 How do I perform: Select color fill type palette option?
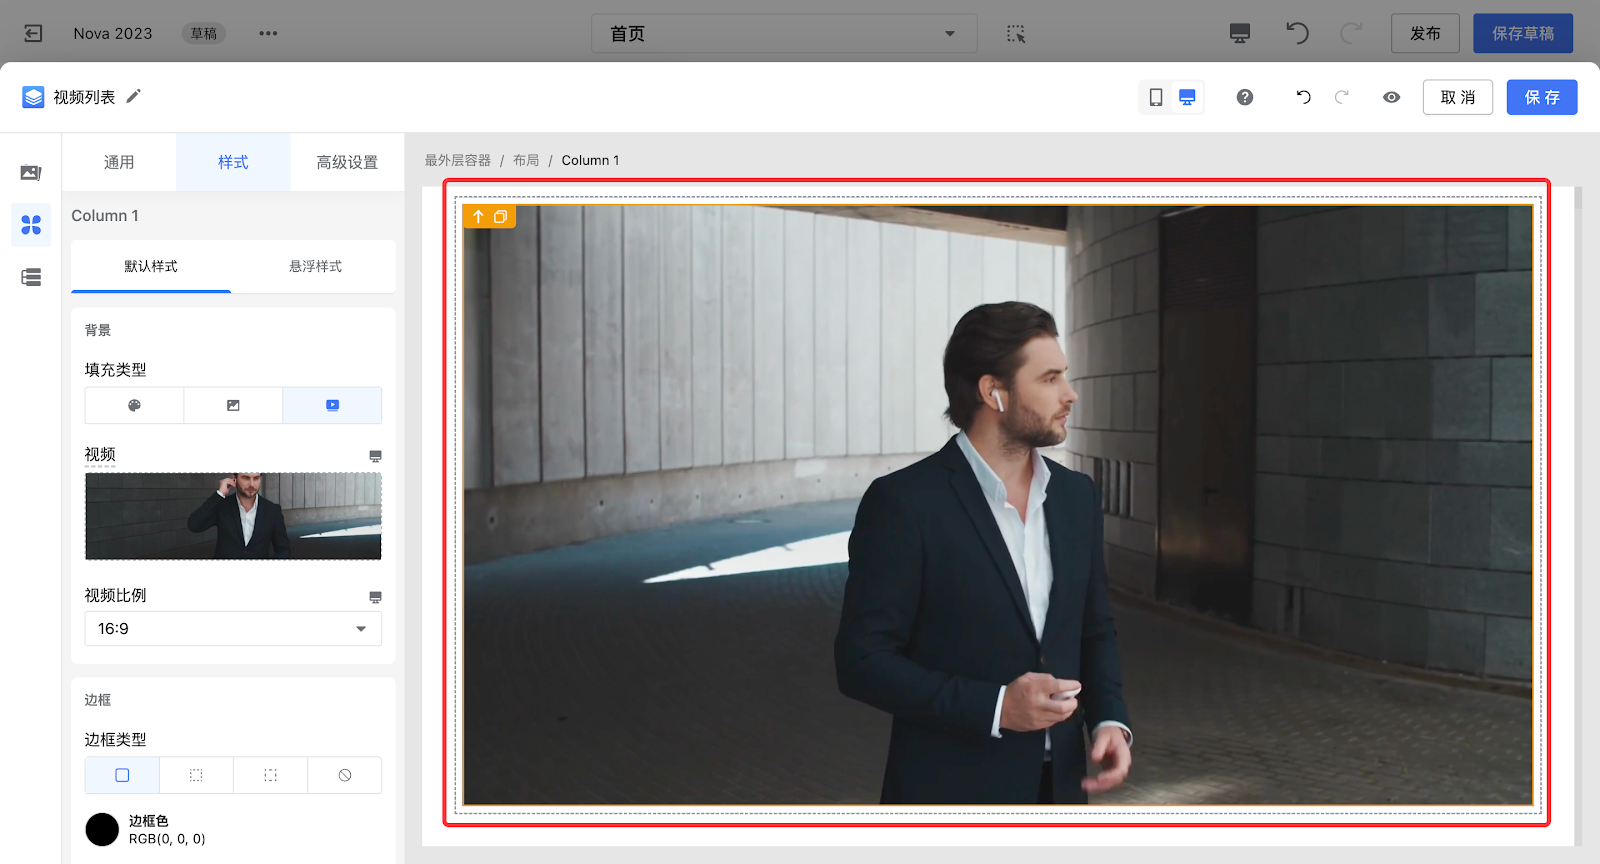tap(134, 405)
